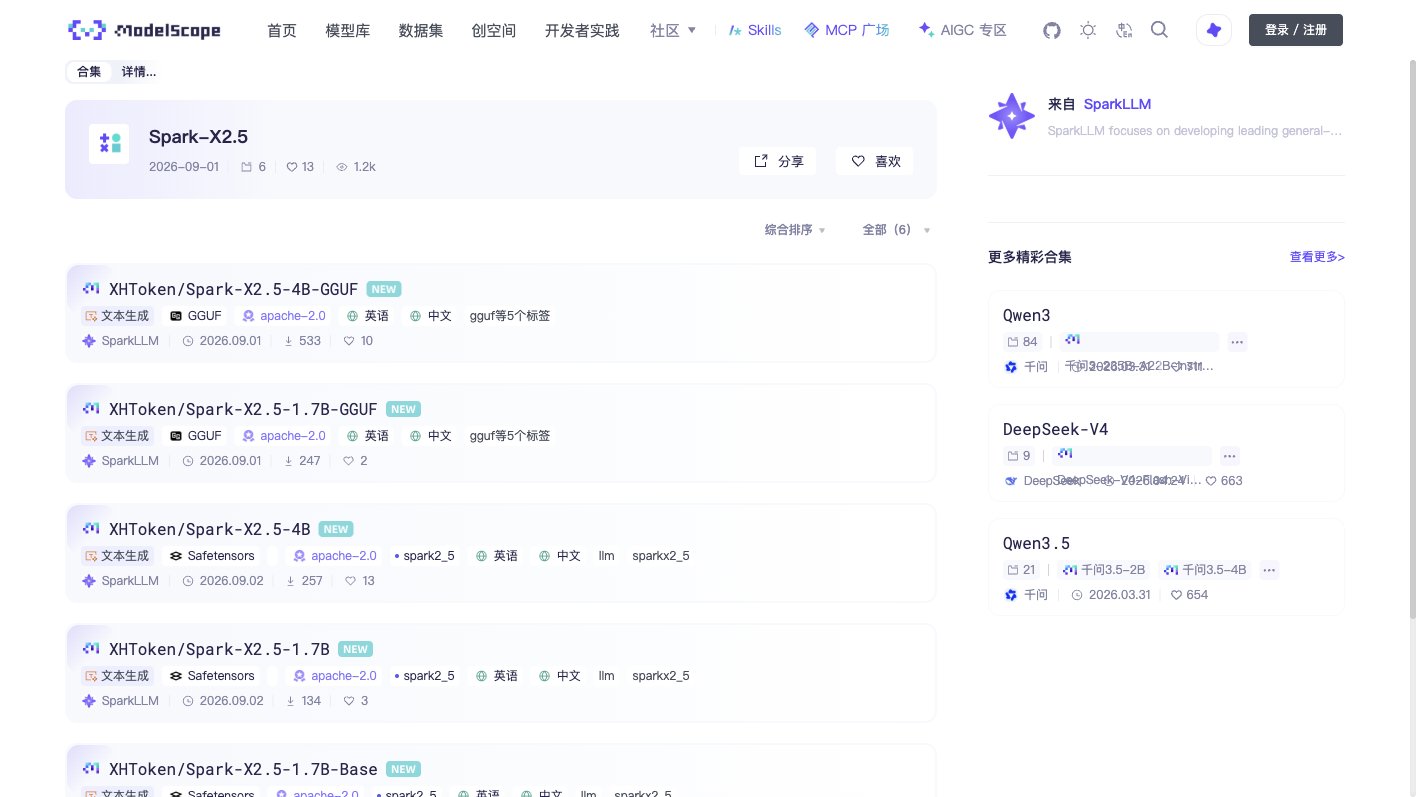Click the Spark-X2.5 collection icon
The height and width of the screenshot is (797, 1416).
pos(109,144)
